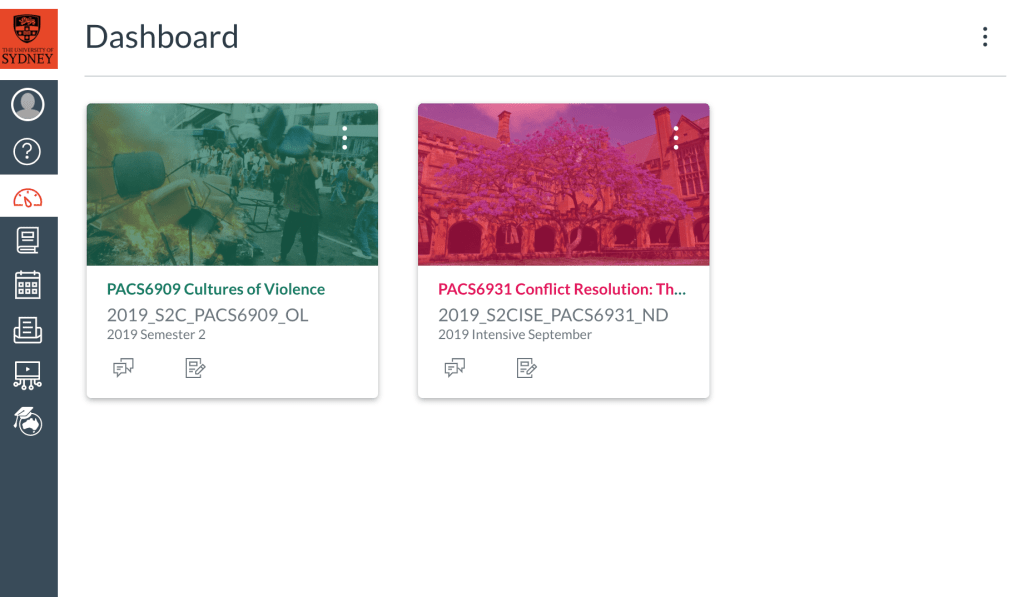Image resolution: width=1023 pixels, height=597 pixels.
Task: Click the University of Sydney logo
Action: tap(28, 39)
